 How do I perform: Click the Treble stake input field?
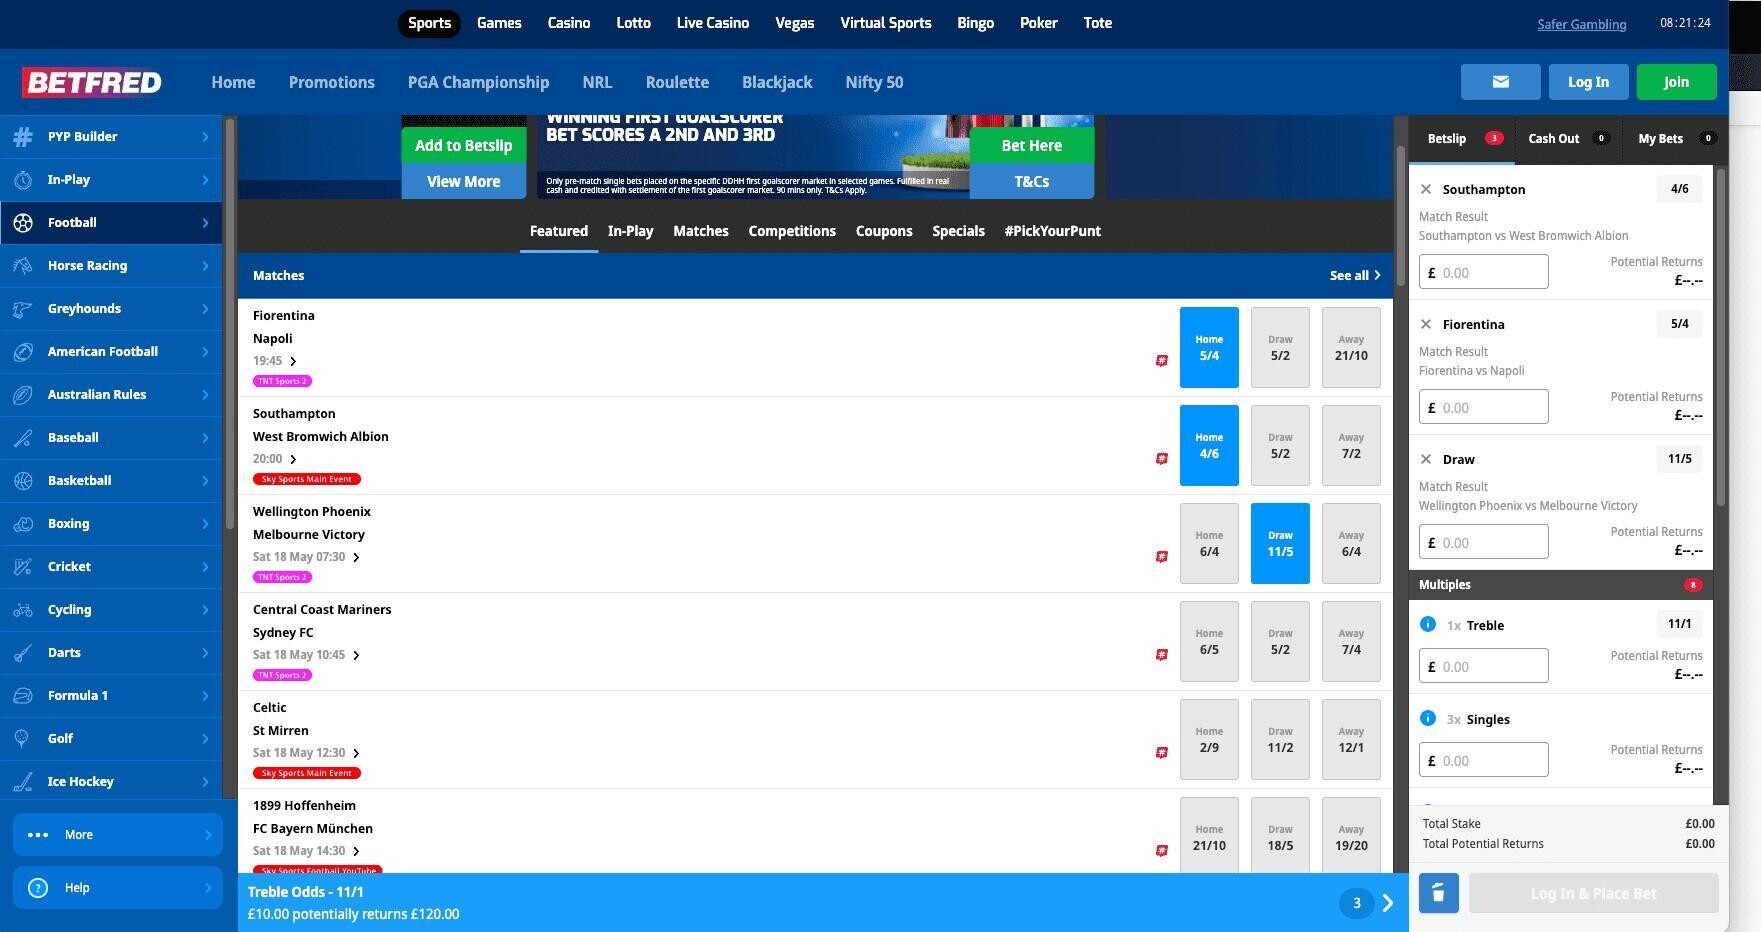click(1483, 666)
